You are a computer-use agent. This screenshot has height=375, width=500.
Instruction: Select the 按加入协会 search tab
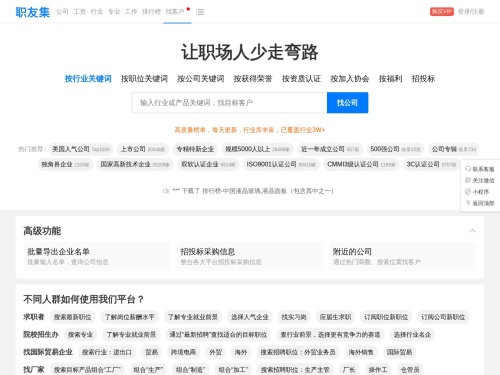tap(350, 79)
